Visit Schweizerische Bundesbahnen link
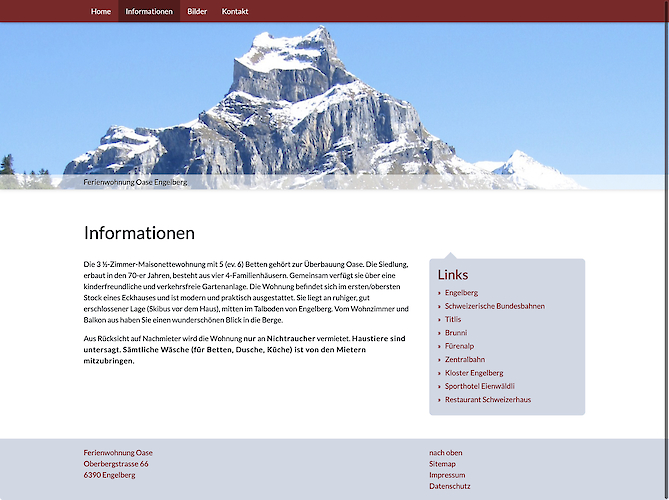The height and width of the screenshot is (500, 669). [x=494, y=306]
